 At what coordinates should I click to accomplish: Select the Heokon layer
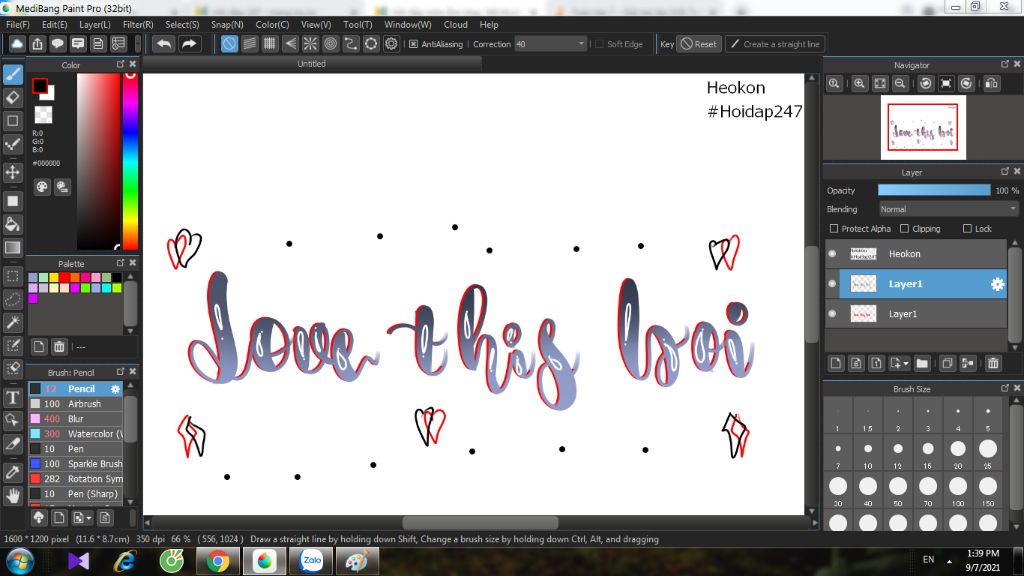tap(923, 254)
